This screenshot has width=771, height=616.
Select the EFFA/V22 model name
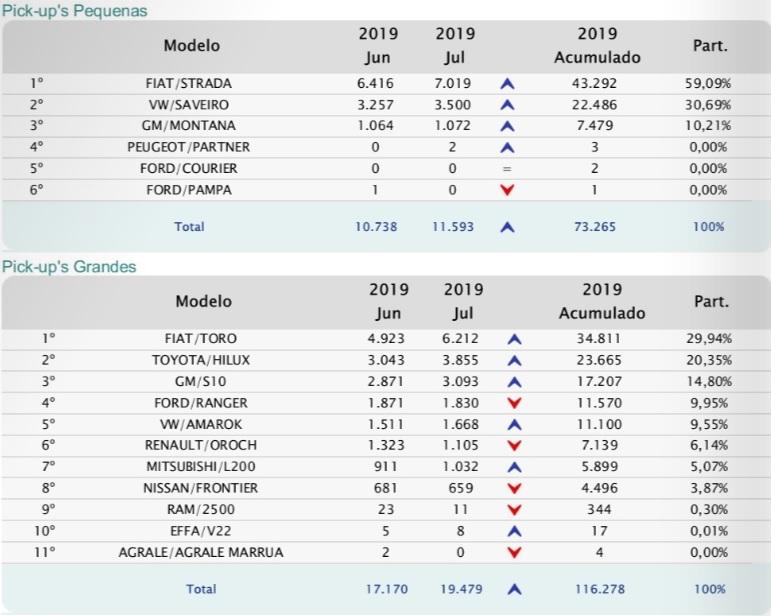[201, 531]
